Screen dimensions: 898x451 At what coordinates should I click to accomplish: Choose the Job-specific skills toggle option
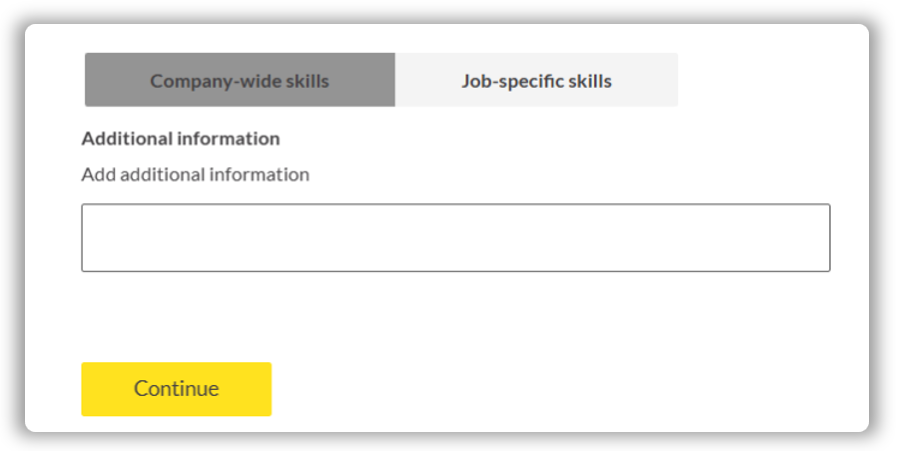click(537, 80)
